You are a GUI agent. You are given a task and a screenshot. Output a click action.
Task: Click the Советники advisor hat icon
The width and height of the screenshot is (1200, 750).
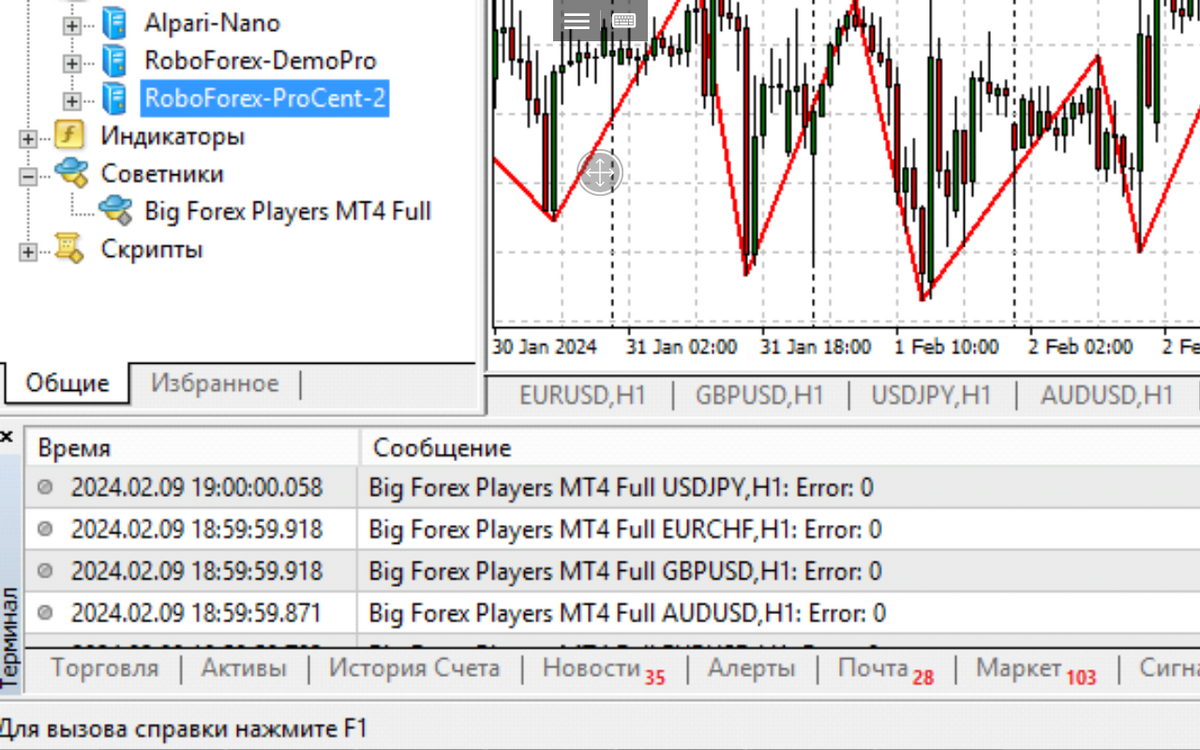coord(71,173)
